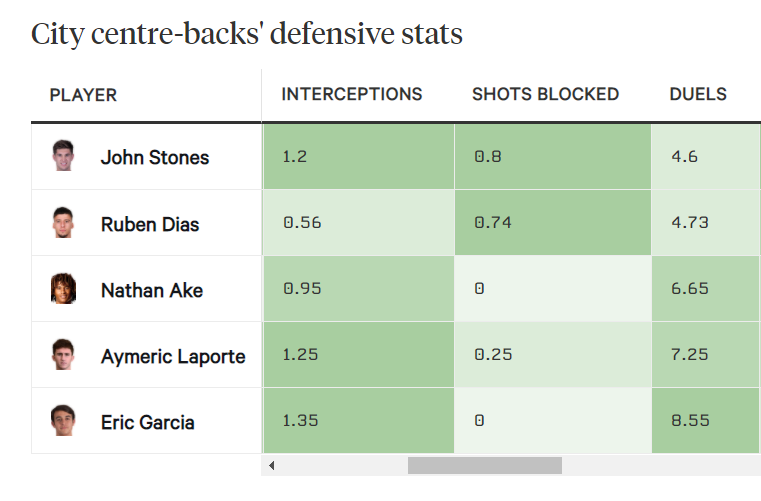Select the Eric Garcia name
This screenshot has width=761, height=501.
tap(148, 422)
